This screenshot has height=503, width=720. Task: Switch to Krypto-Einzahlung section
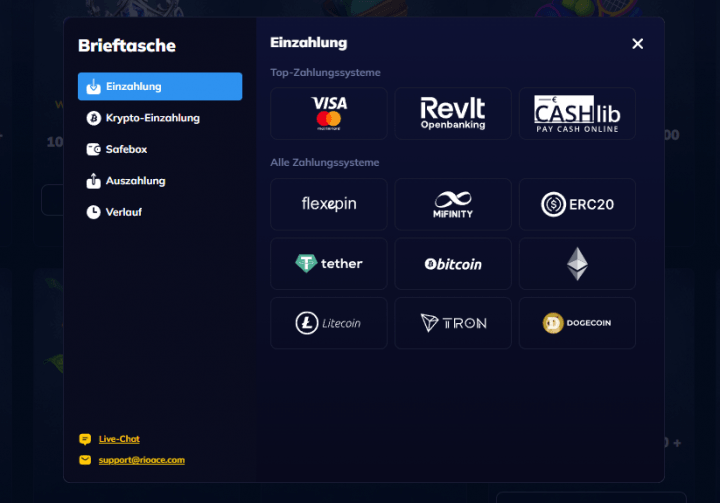[160, 118]
